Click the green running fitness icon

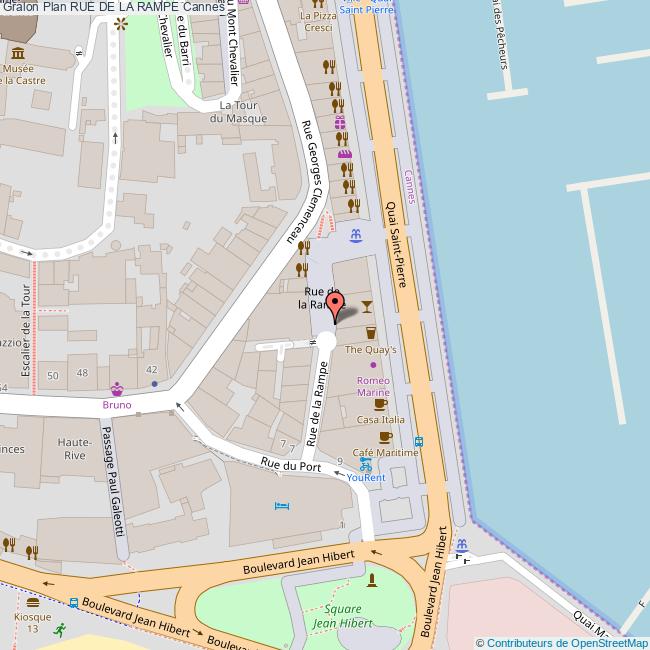click(60, 630)
